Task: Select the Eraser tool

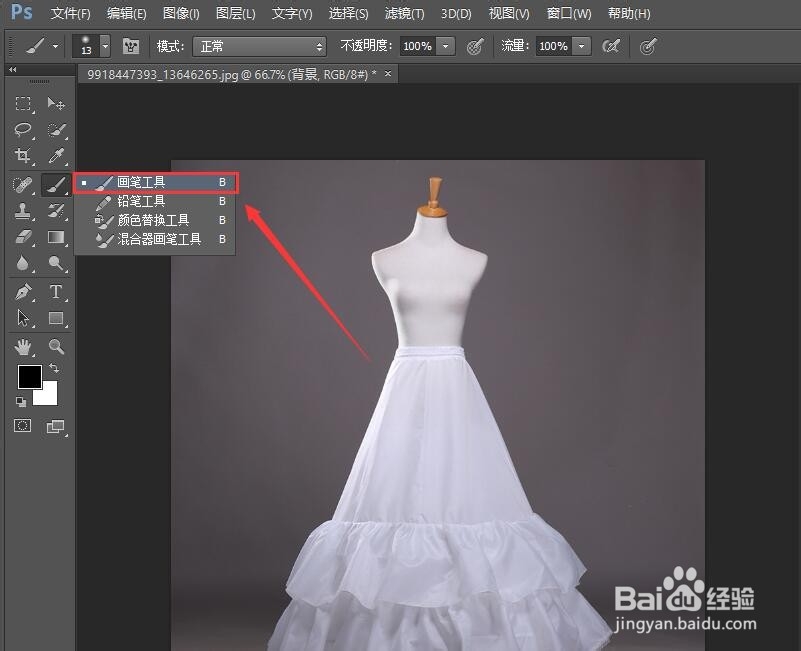Action: click(x=23, y=237)
